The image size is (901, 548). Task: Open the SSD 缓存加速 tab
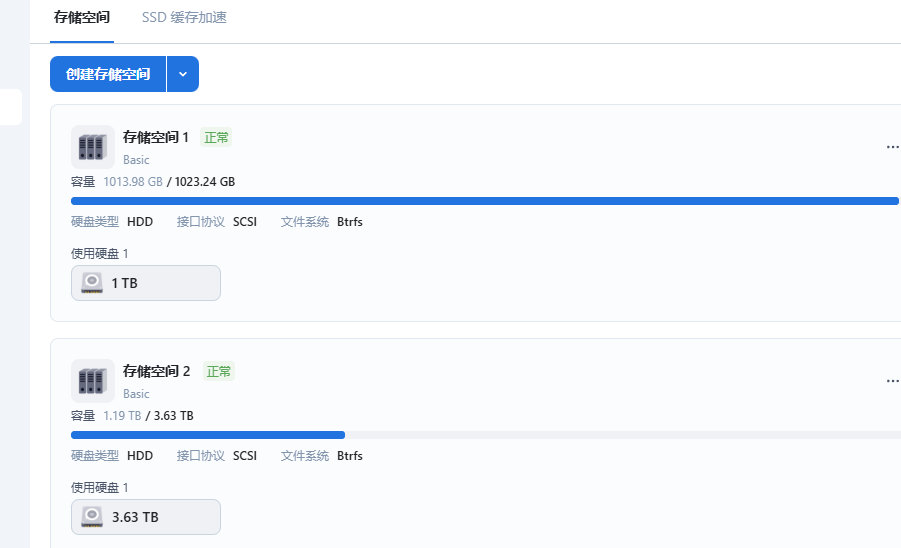[x=184, y=18]
